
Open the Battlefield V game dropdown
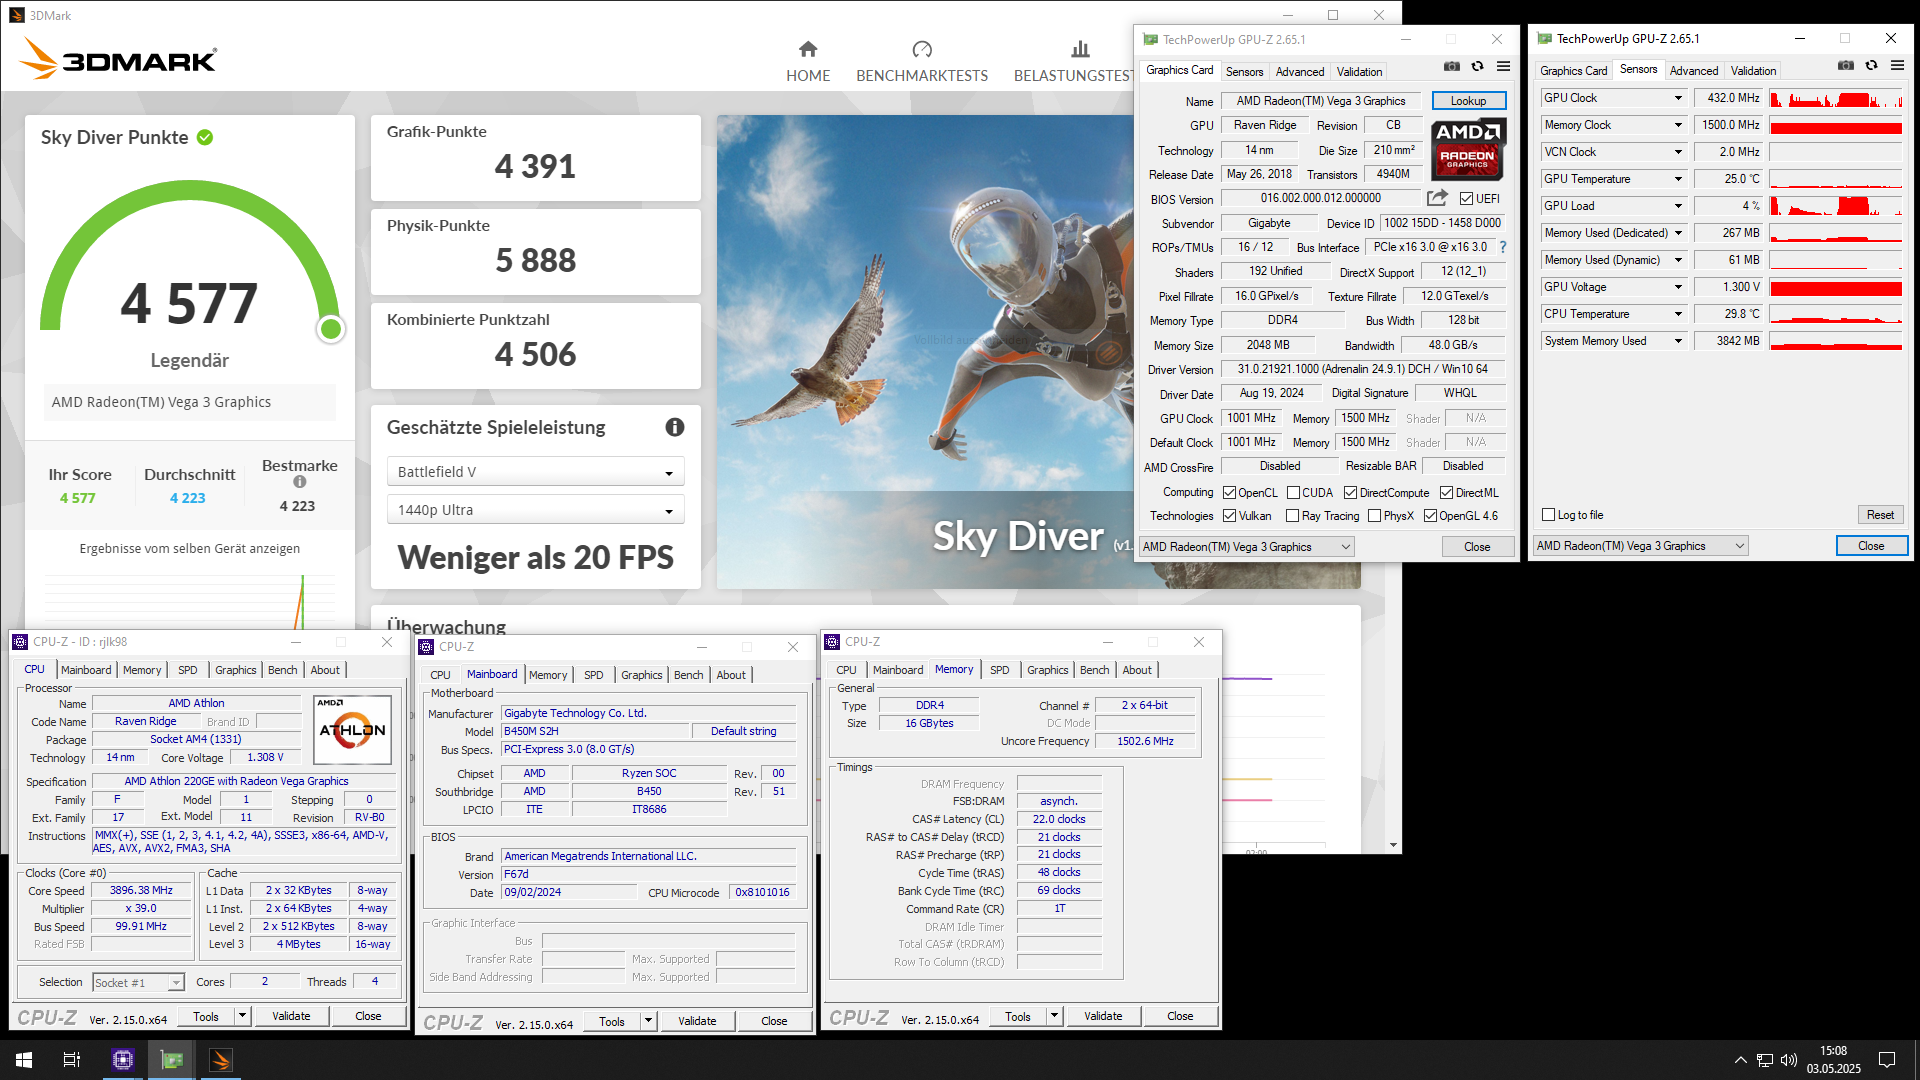coord(535,472)
